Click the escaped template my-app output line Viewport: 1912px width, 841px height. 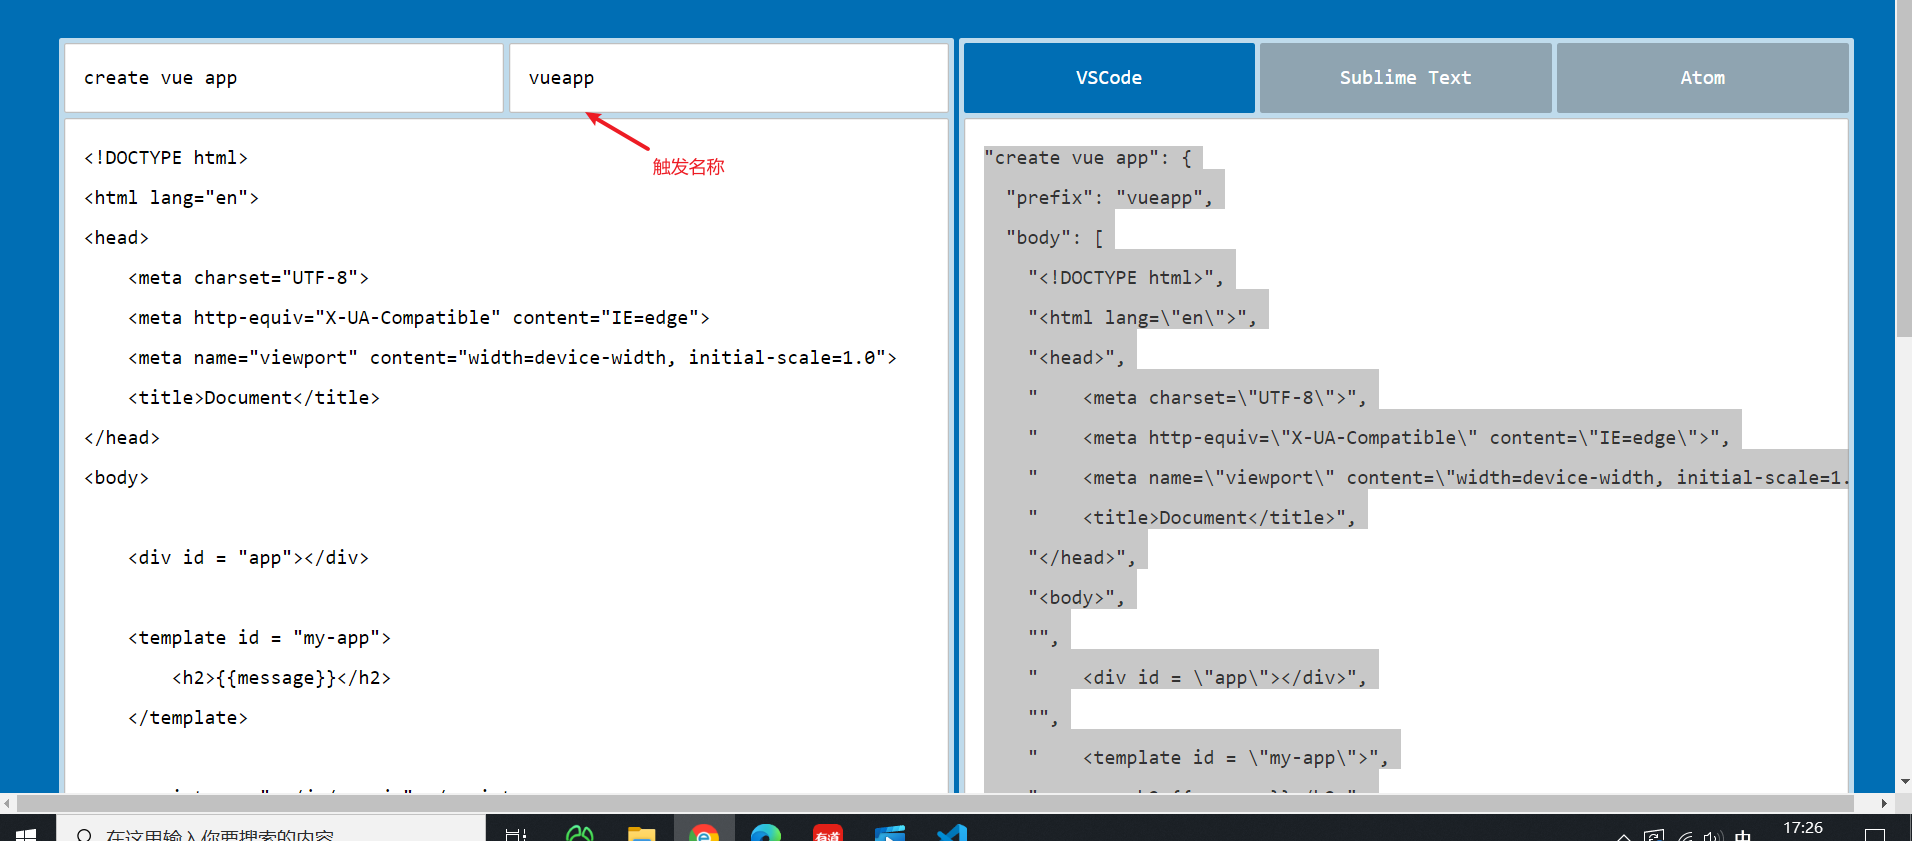[1208, 758]
